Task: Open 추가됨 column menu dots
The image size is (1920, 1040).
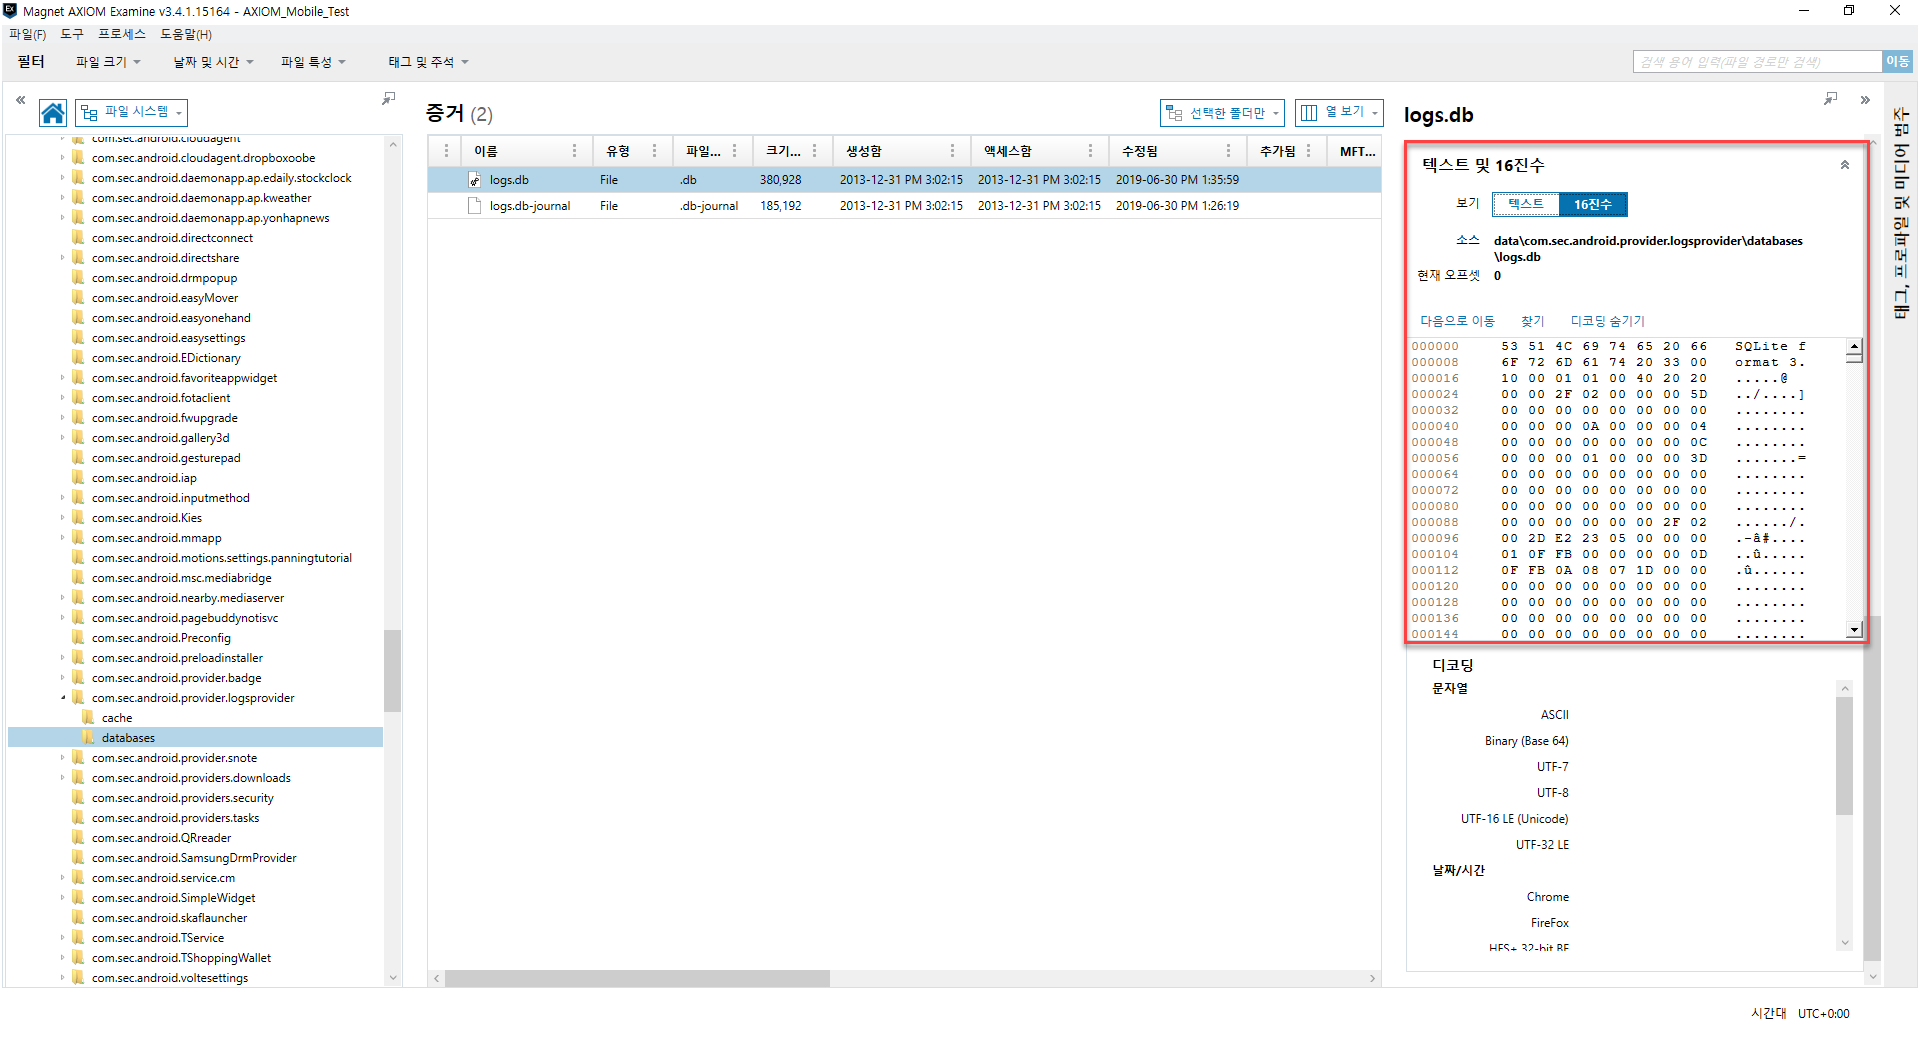Action: click(1308, 151)
